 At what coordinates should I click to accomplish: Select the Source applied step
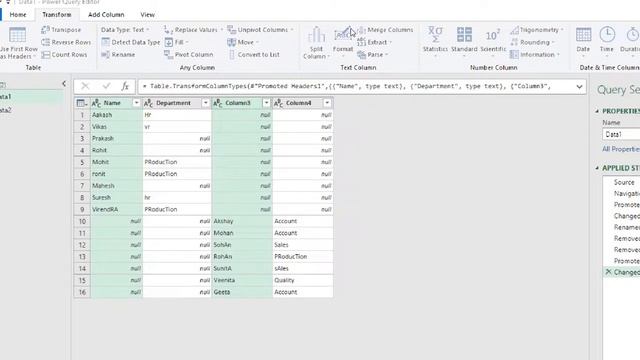[624, 182]
